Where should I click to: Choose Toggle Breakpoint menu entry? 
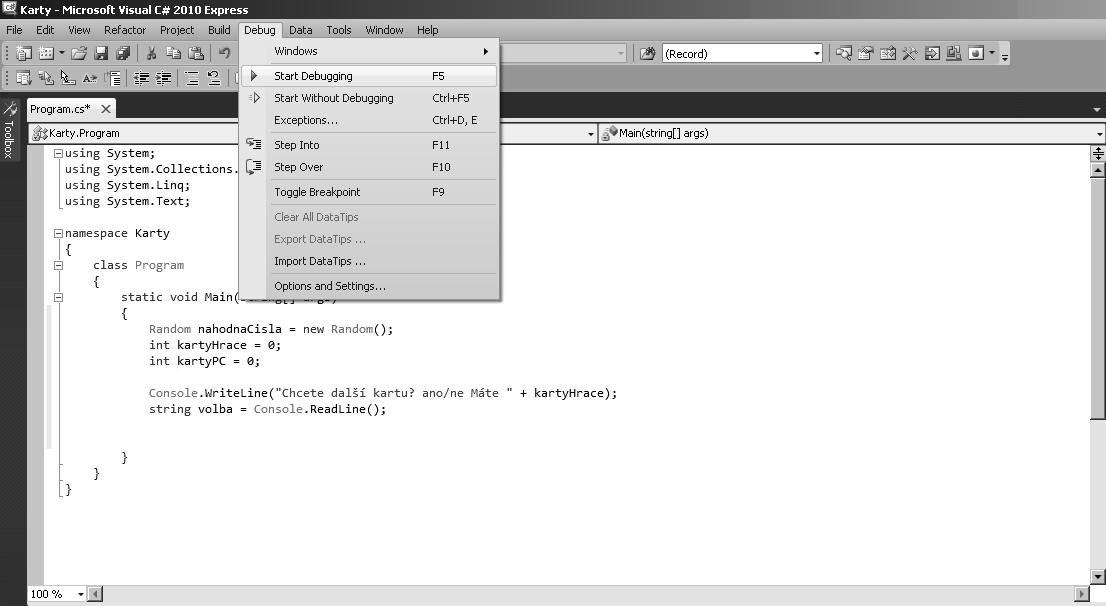[369, 192]
